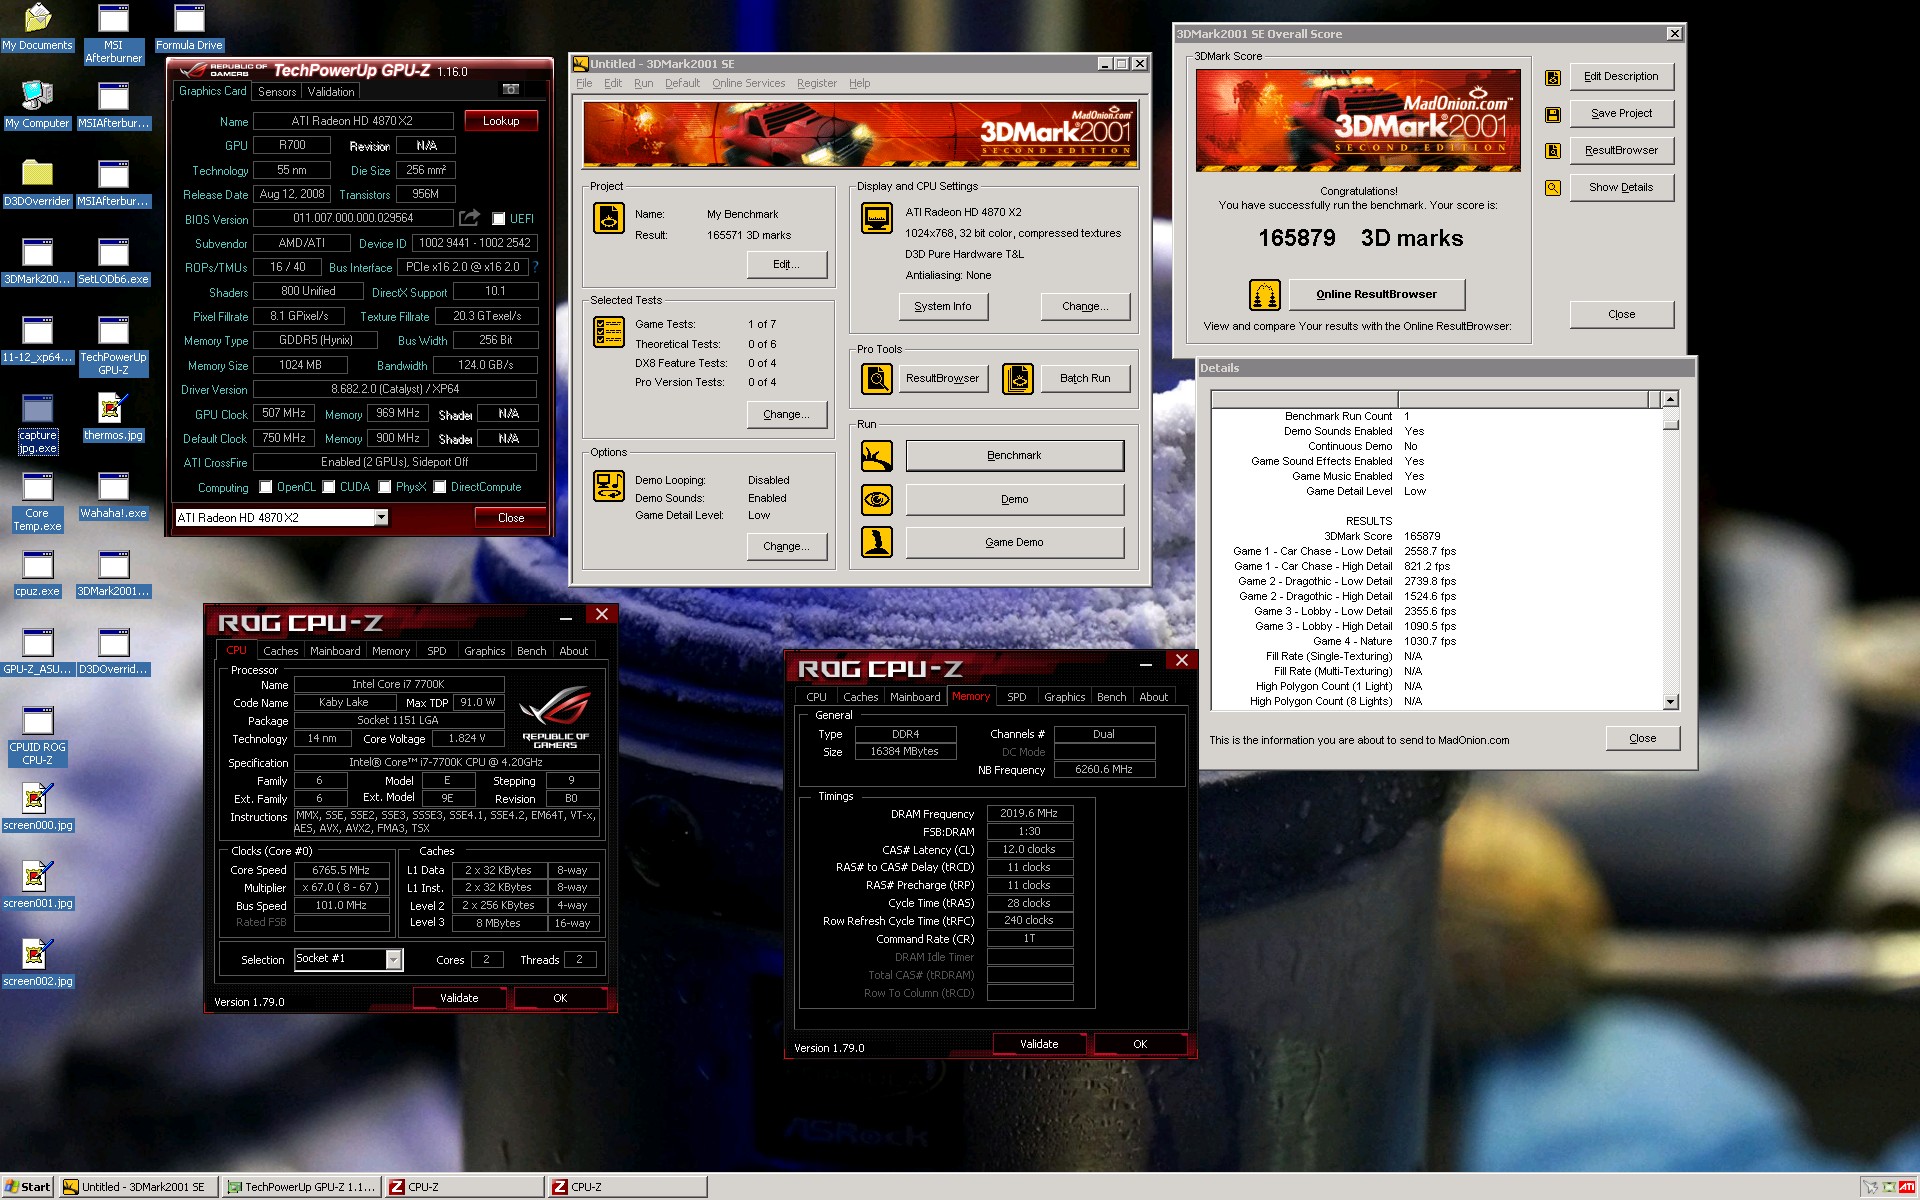Click the Device ID field in GPU-Z
The image size is (1920, 1200).
coord(474,243)
